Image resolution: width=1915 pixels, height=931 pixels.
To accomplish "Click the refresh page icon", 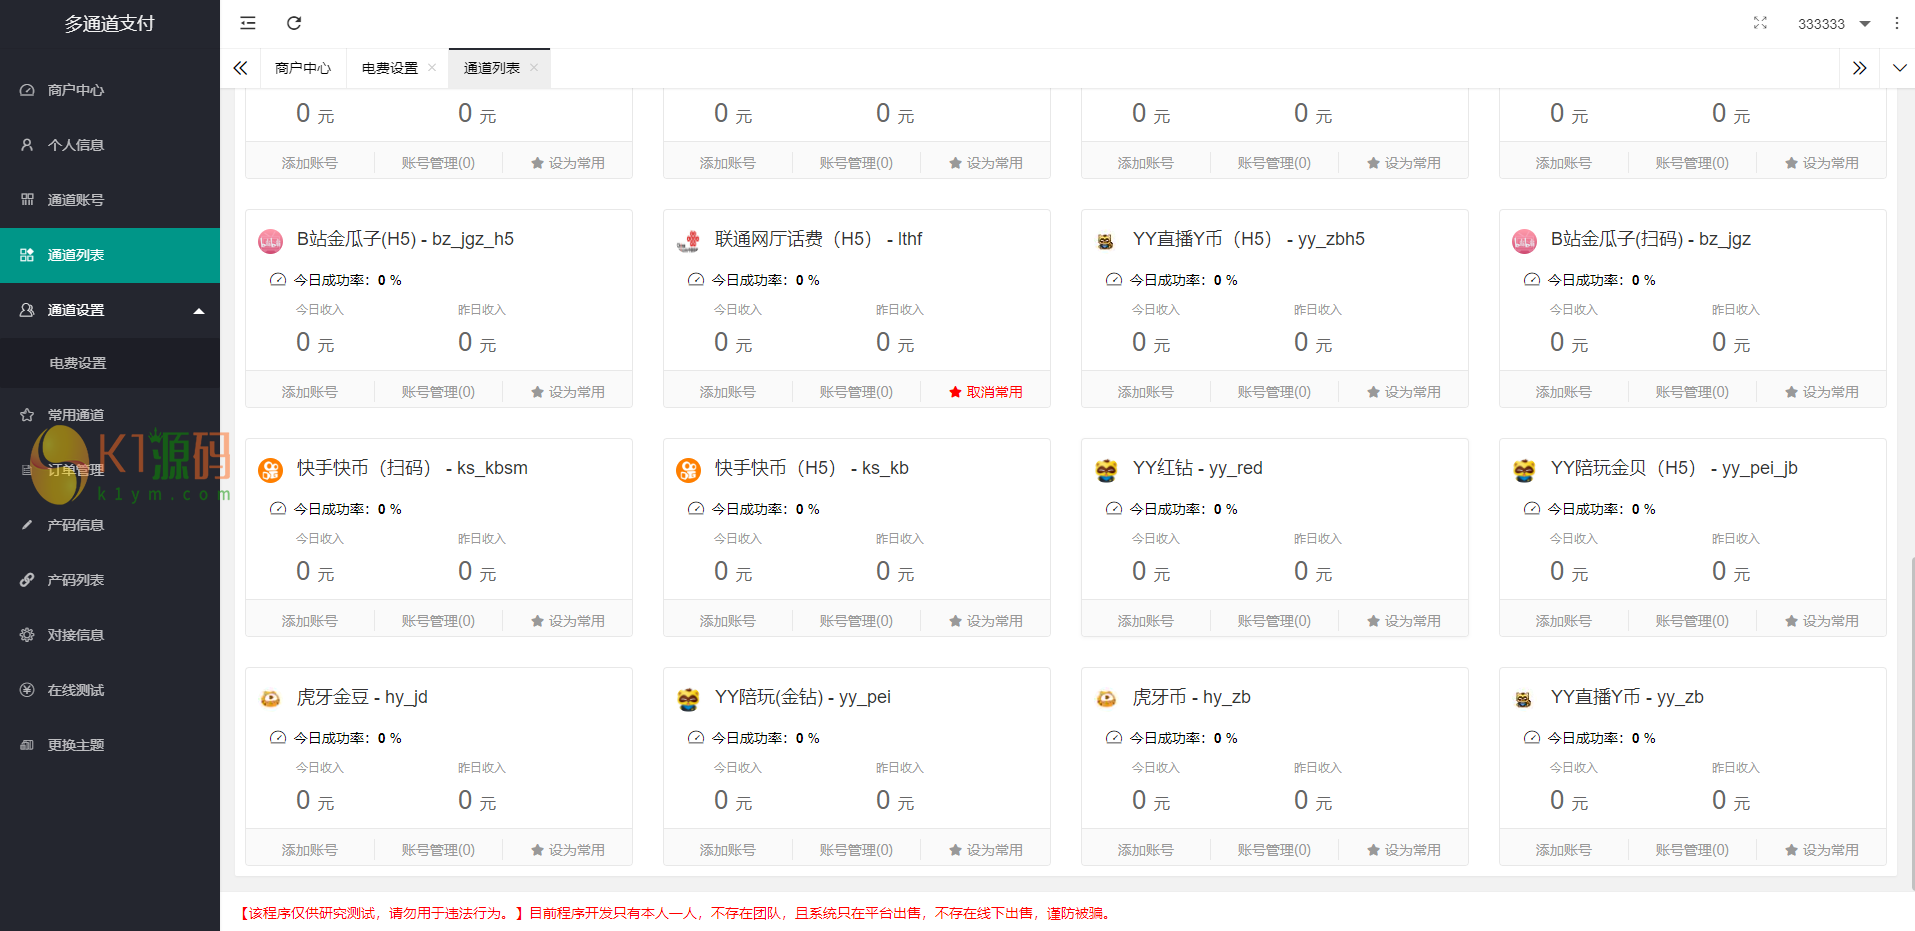I will pos(294,23).
